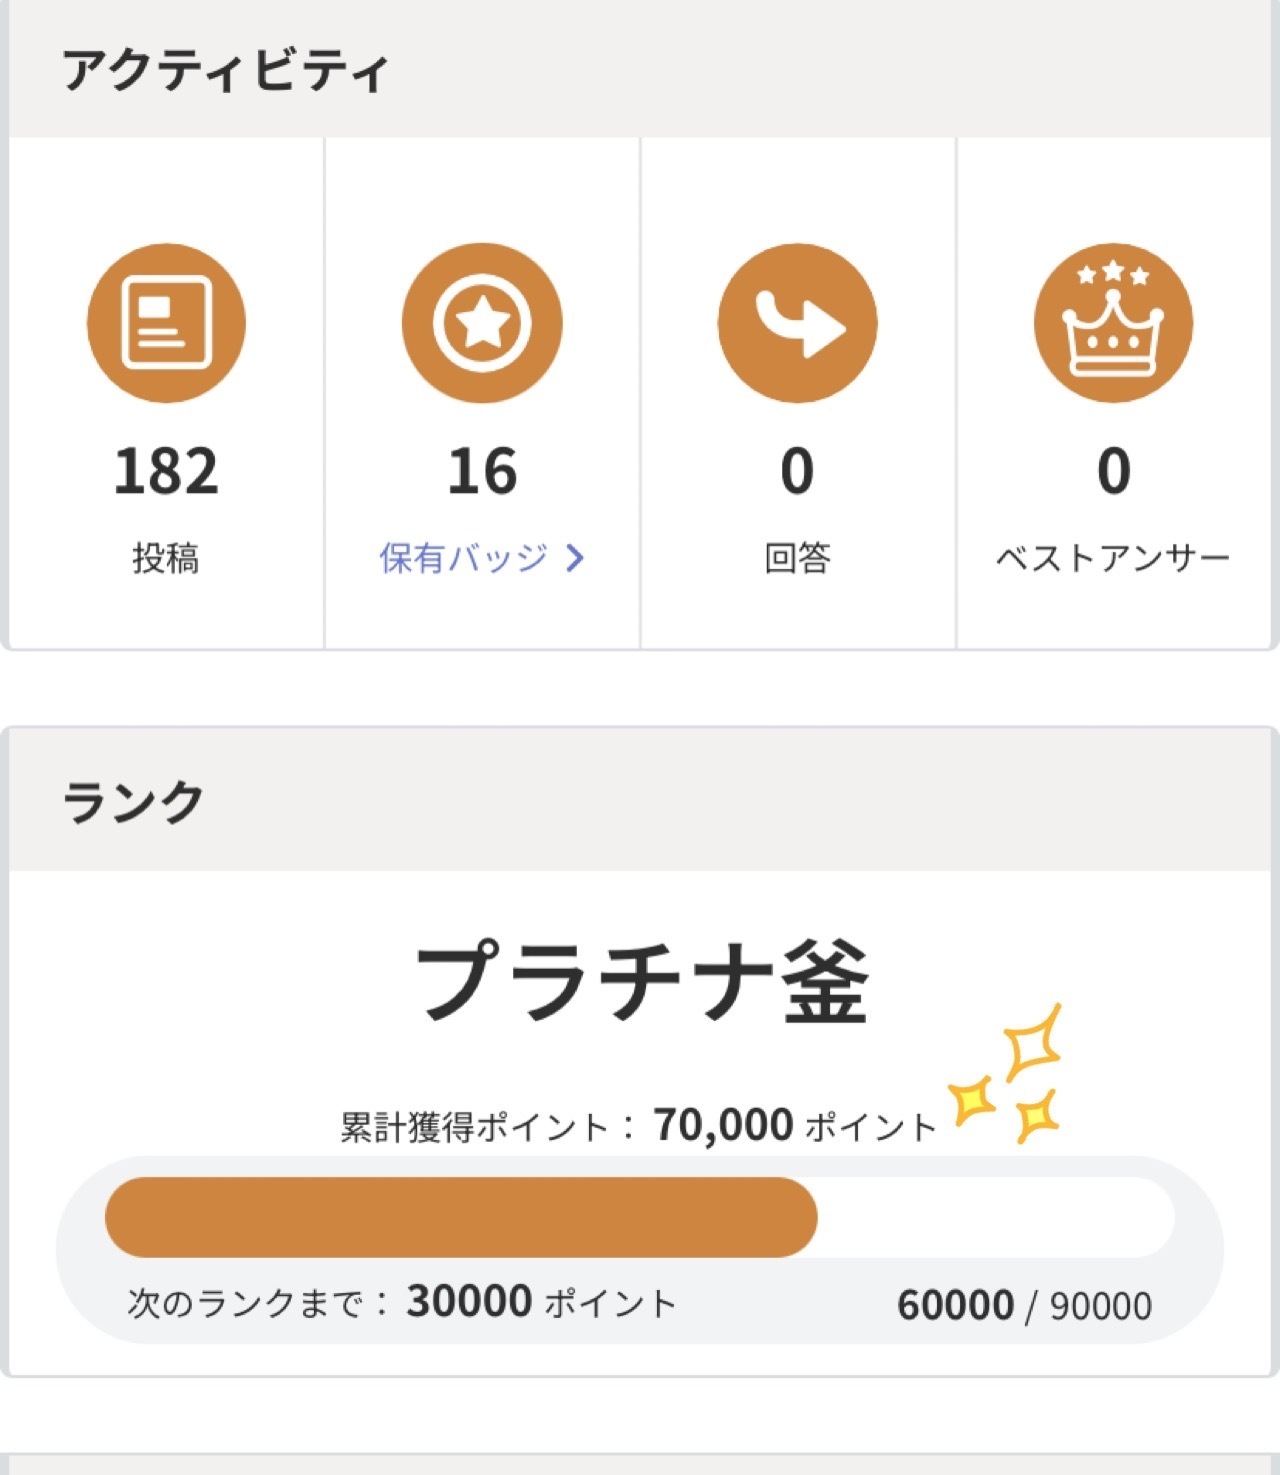
Task: Select the 回答 label
Action: point(797,558)
